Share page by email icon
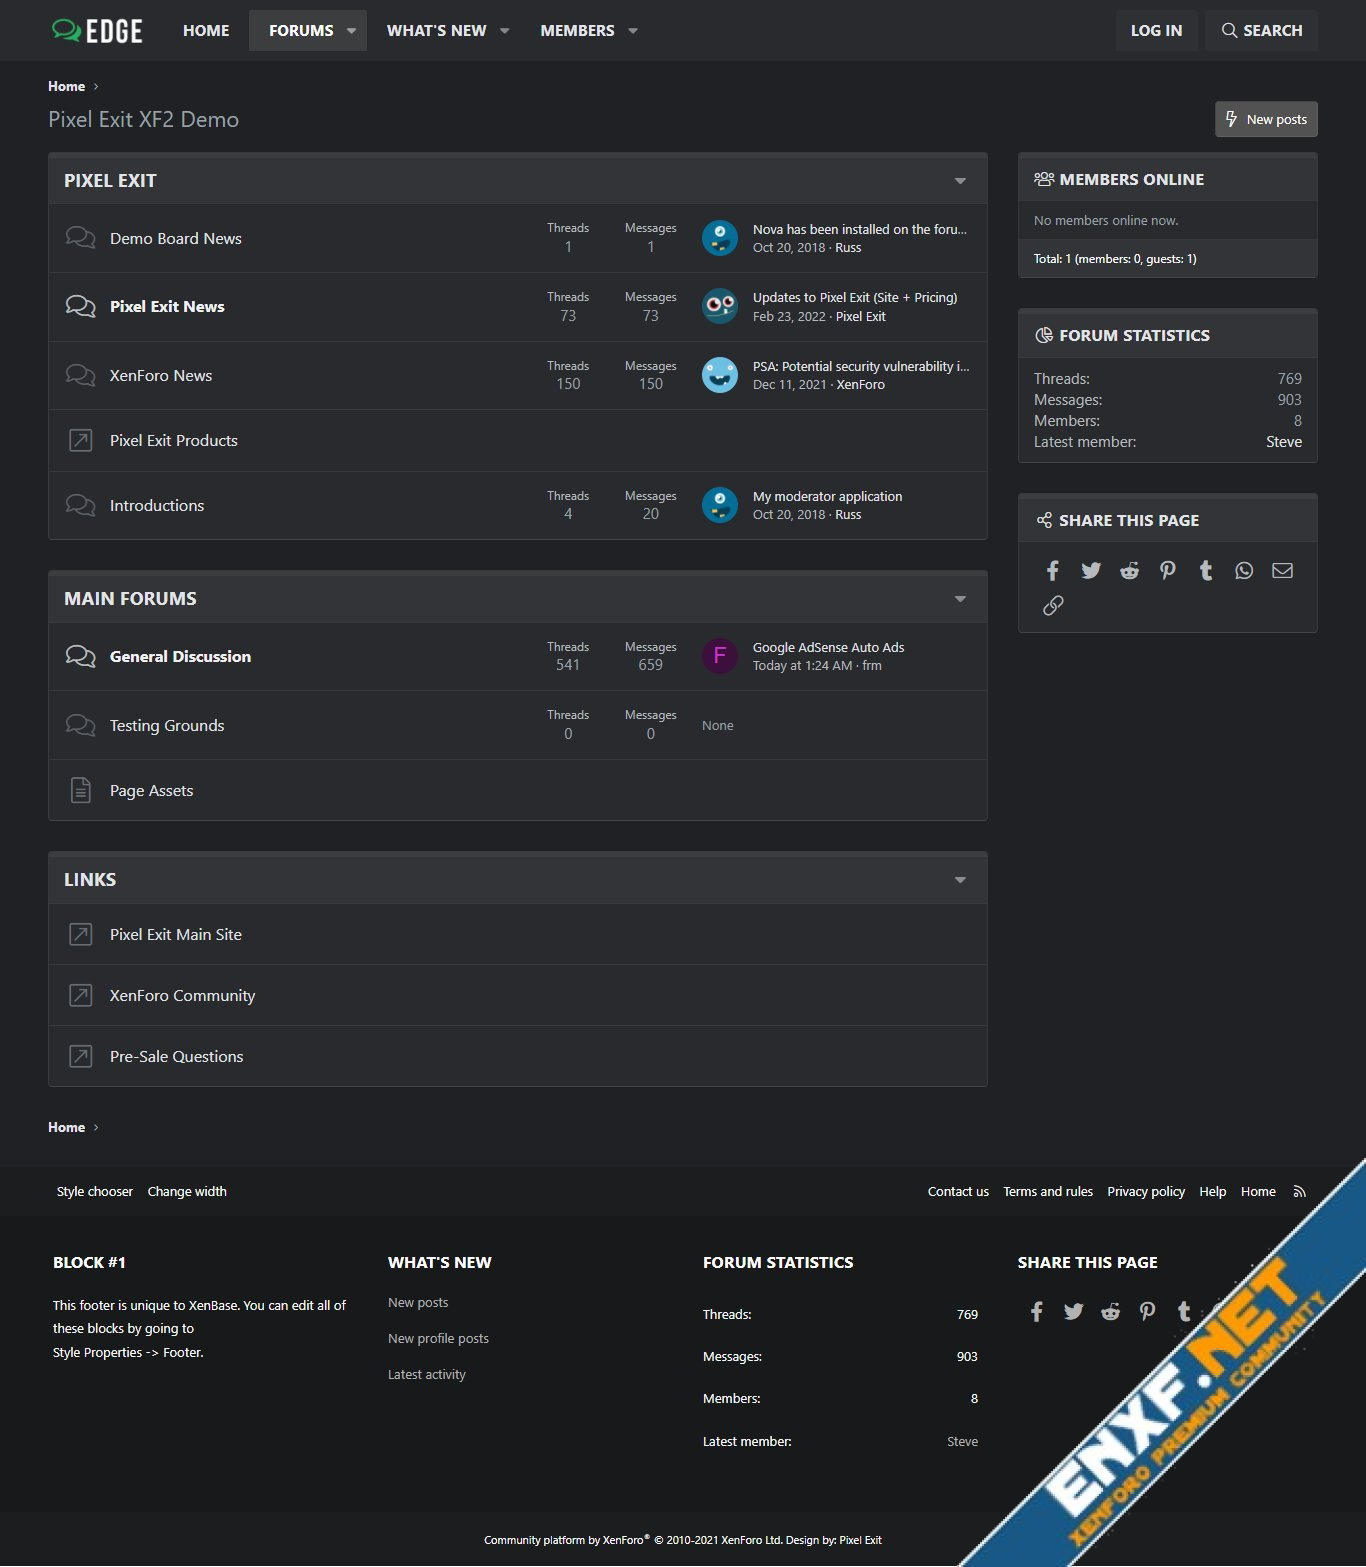 click(x=1282, y=571)
